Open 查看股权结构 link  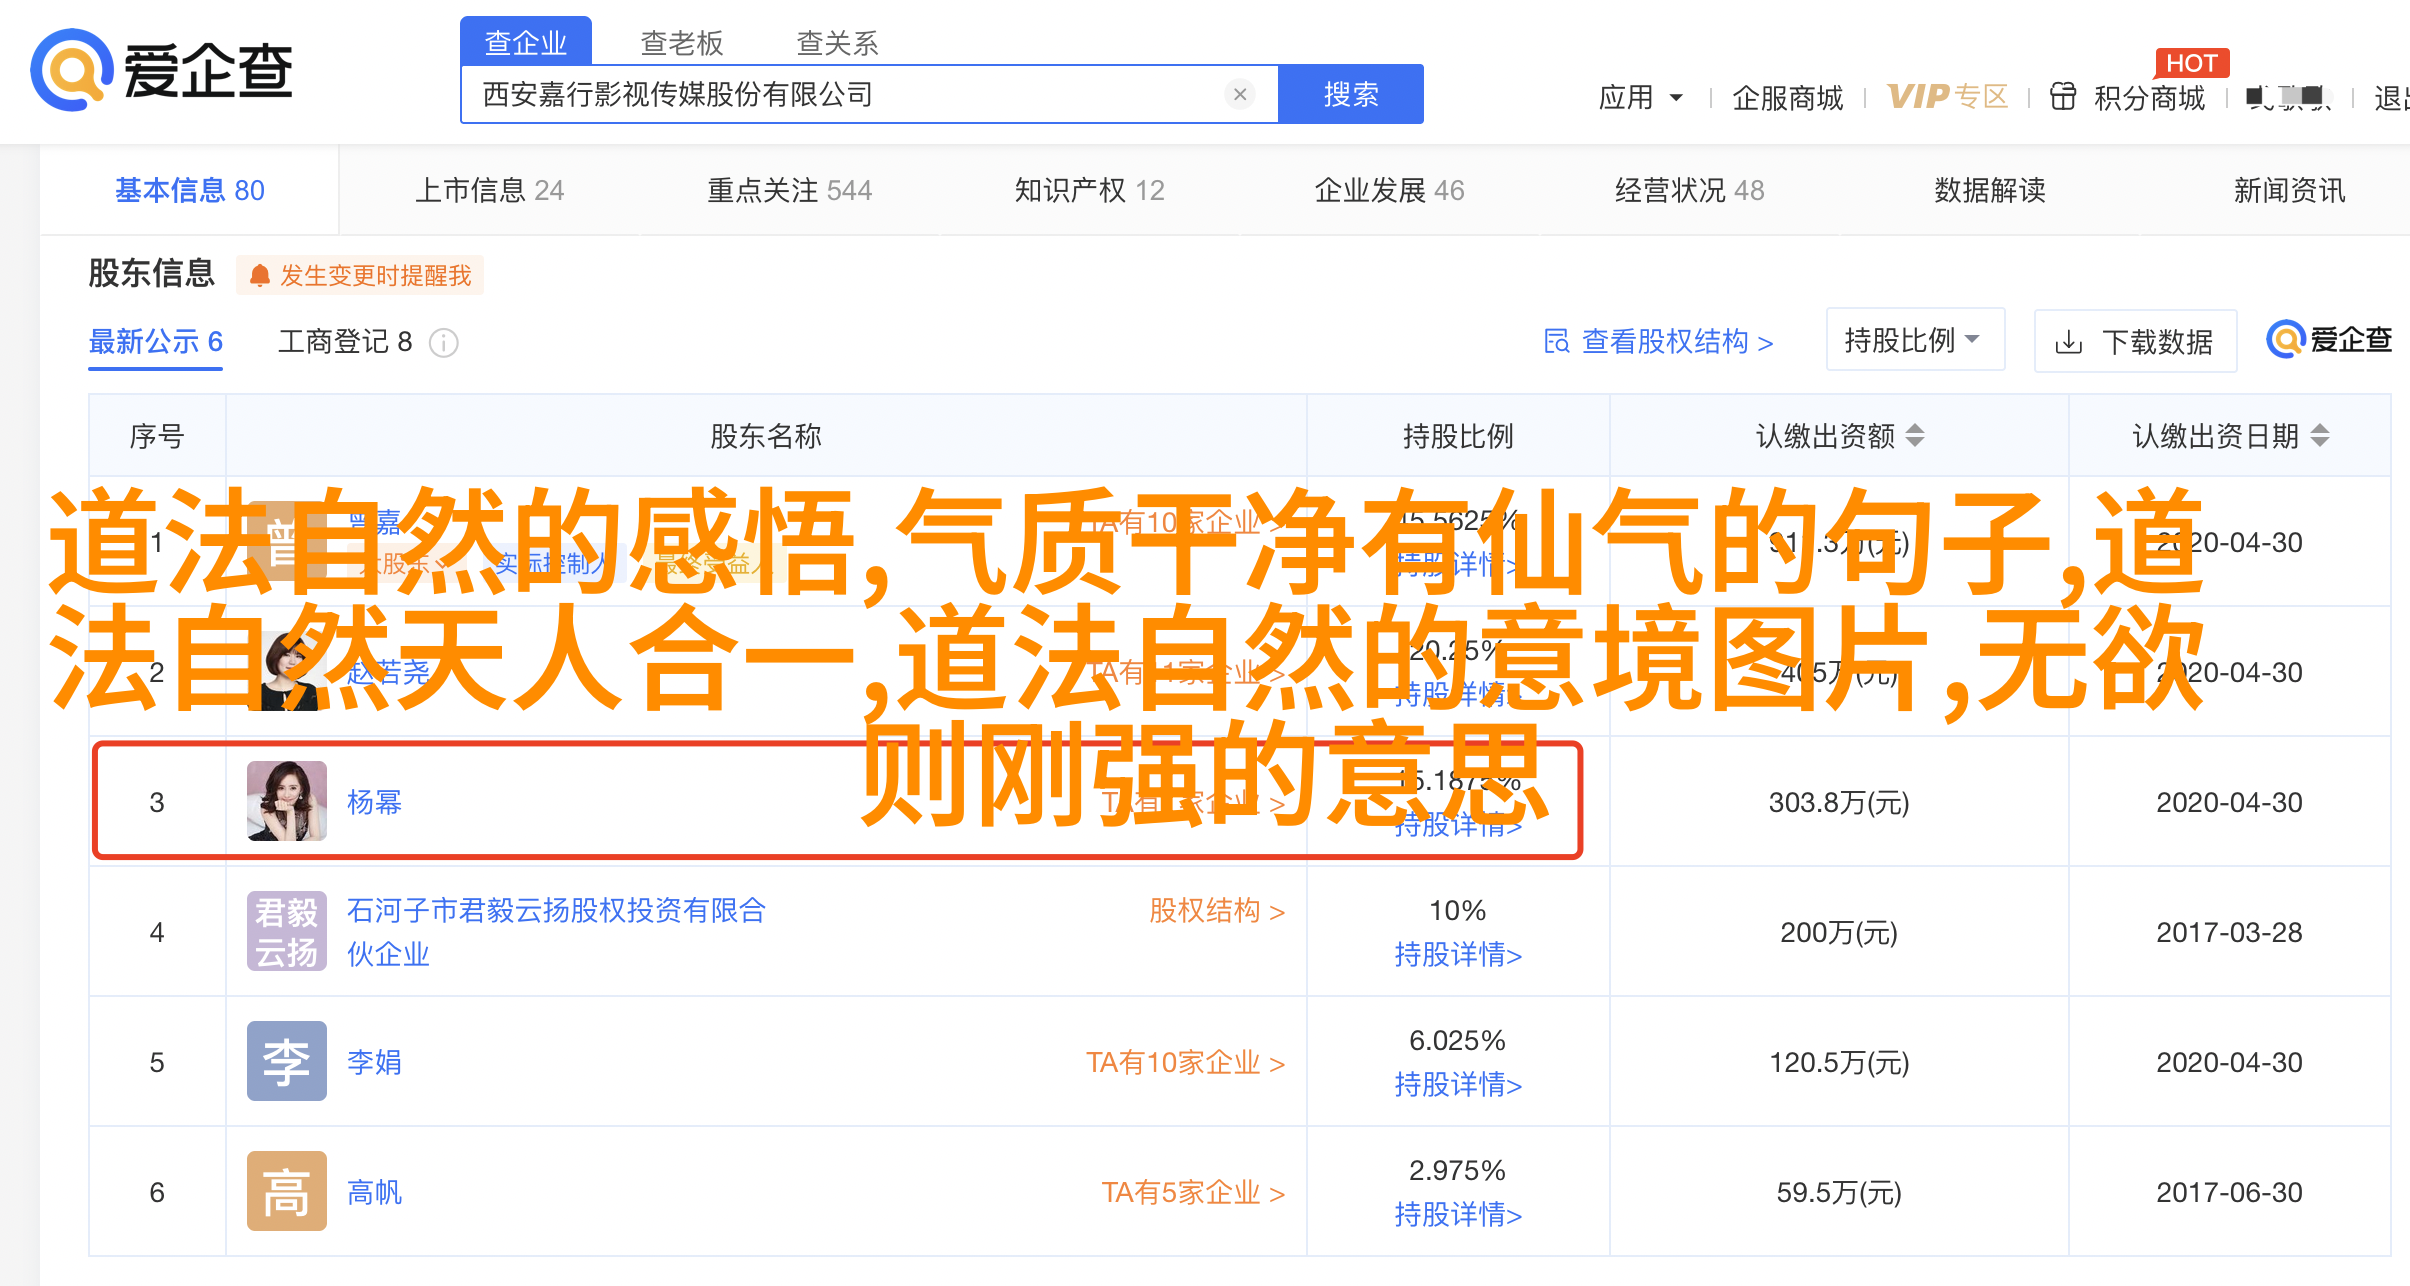click(x=1677, y=342)
